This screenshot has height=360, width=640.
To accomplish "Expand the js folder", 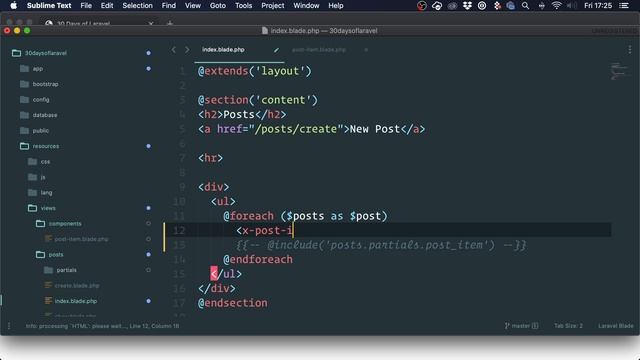I will (32, 177).
